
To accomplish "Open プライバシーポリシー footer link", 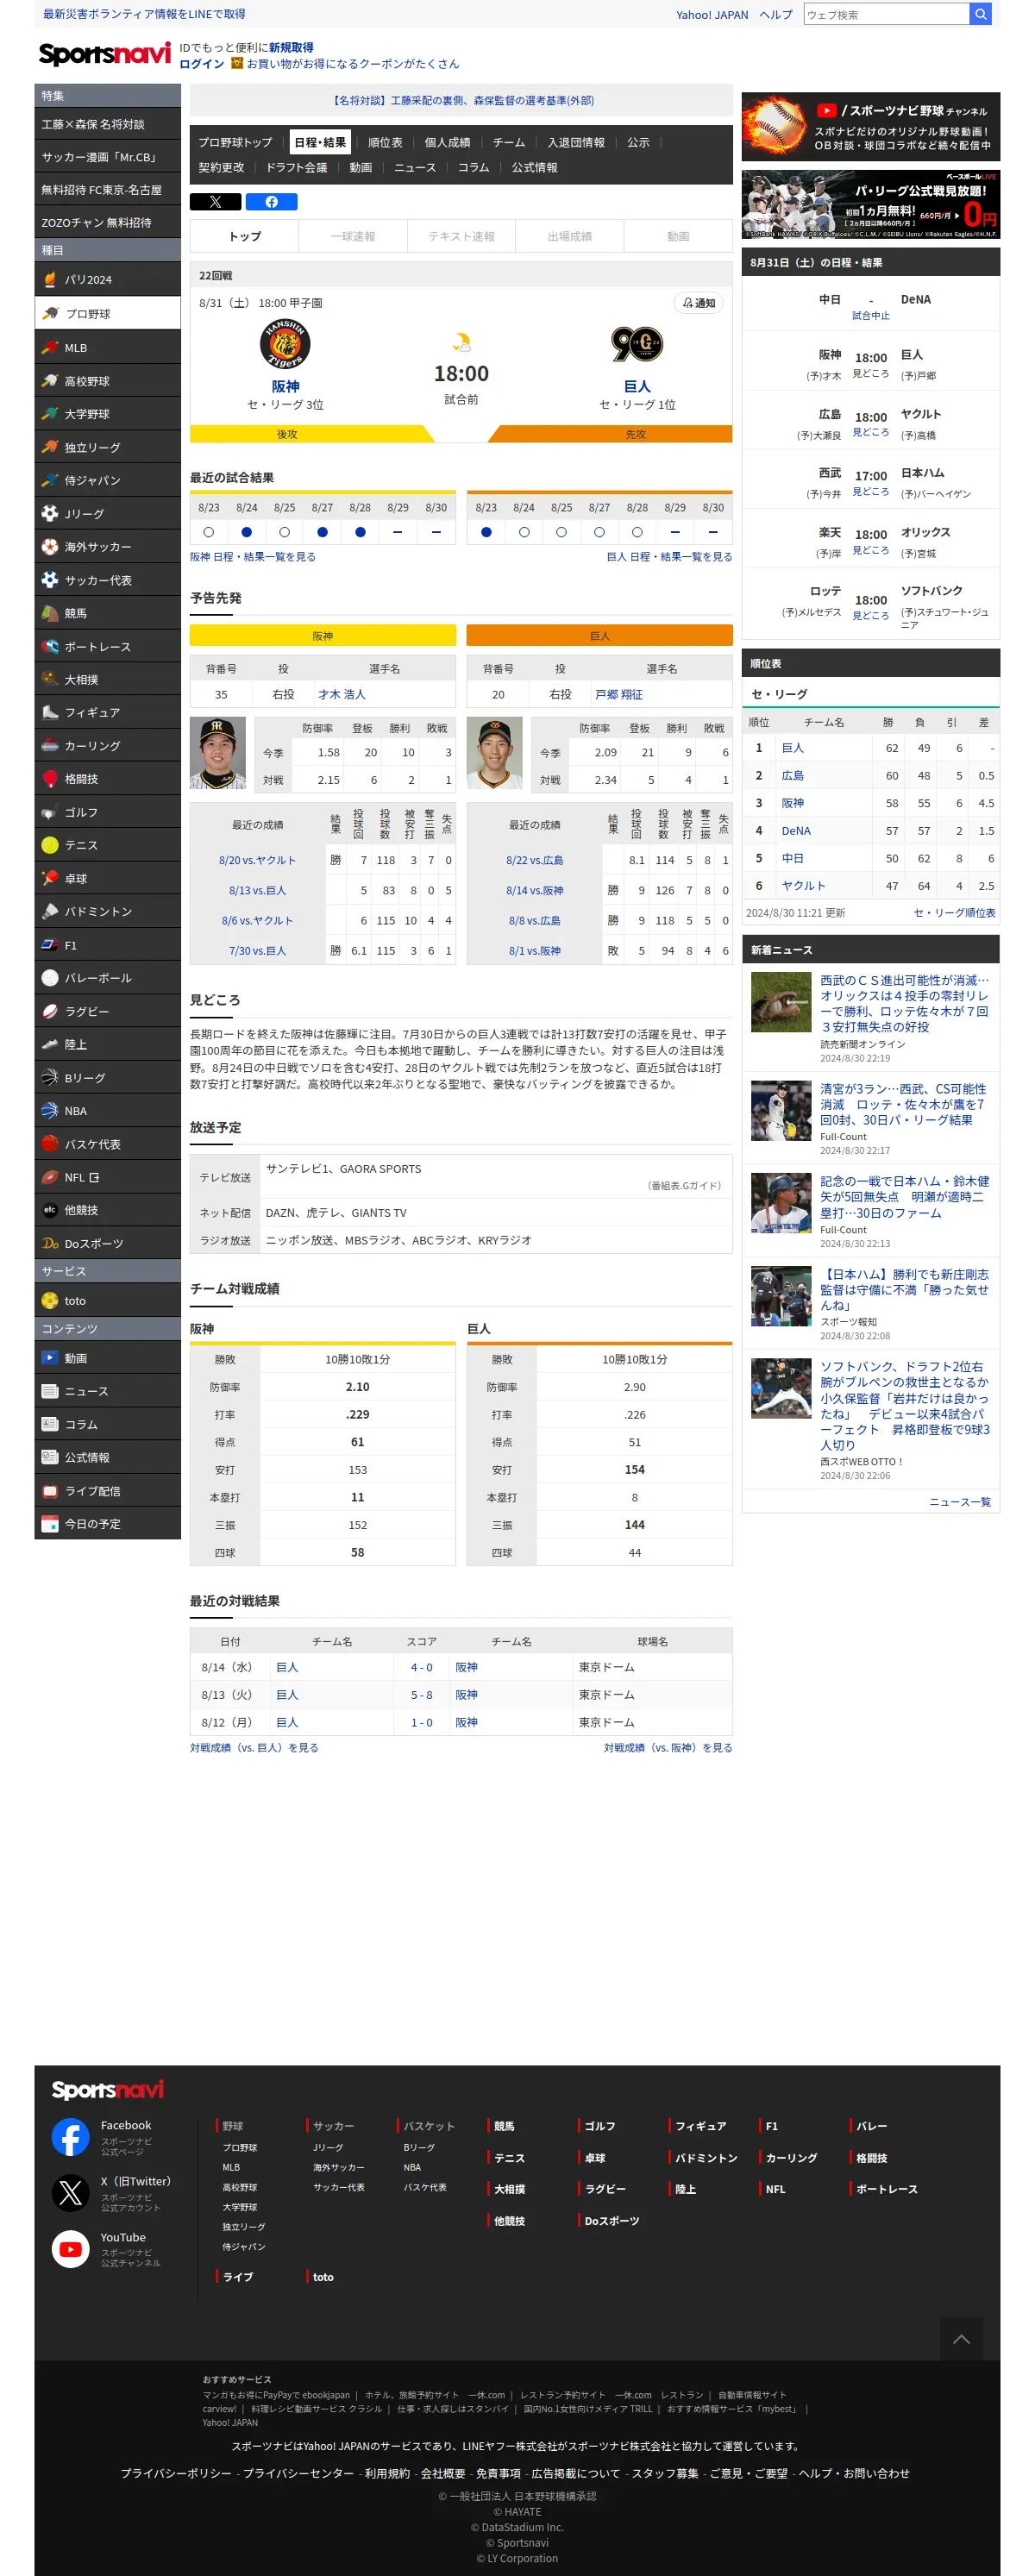I will (x=176, y=2472).
